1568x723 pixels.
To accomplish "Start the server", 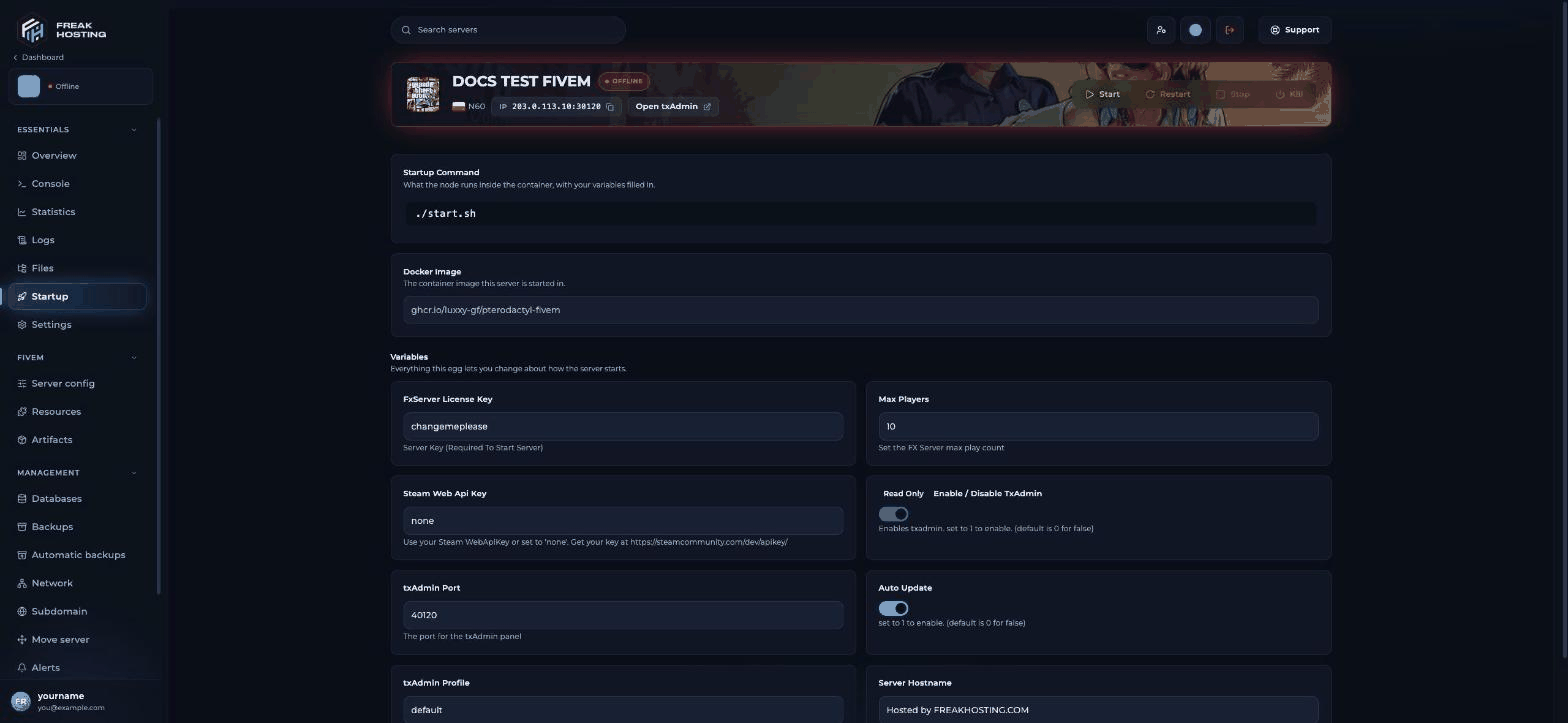I will [x=1103, y=94].
